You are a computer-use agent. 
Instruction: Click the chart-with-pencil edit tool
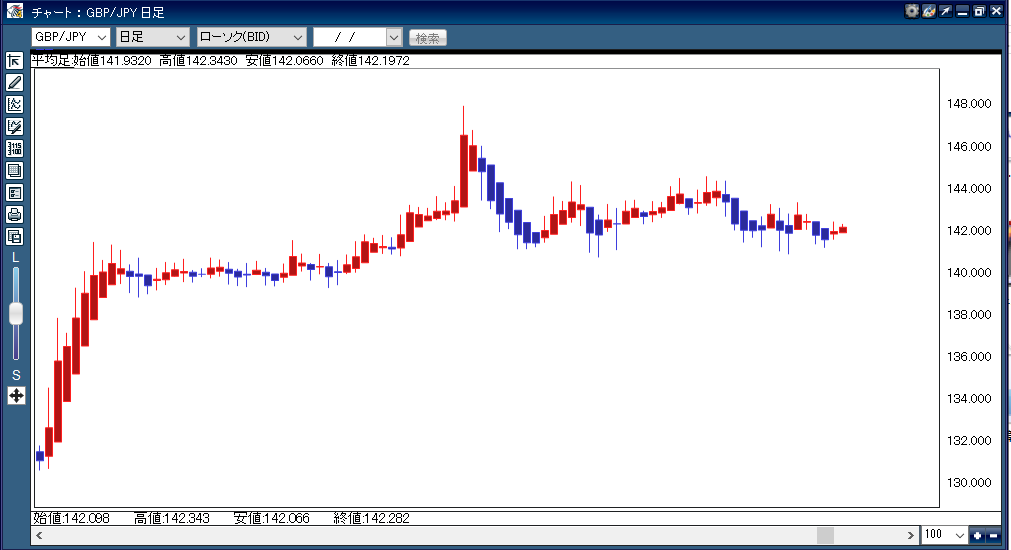click(15, 126)
